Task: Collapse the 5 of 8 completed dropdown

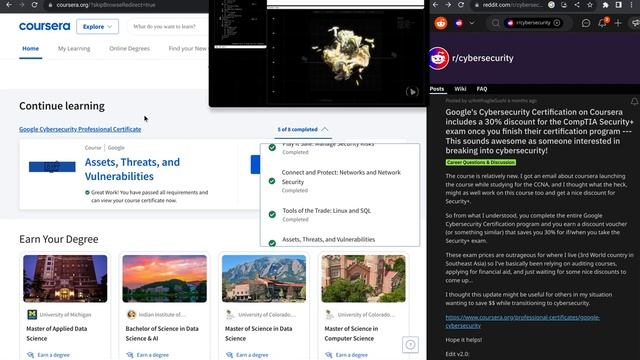Action: click(302, 129)
